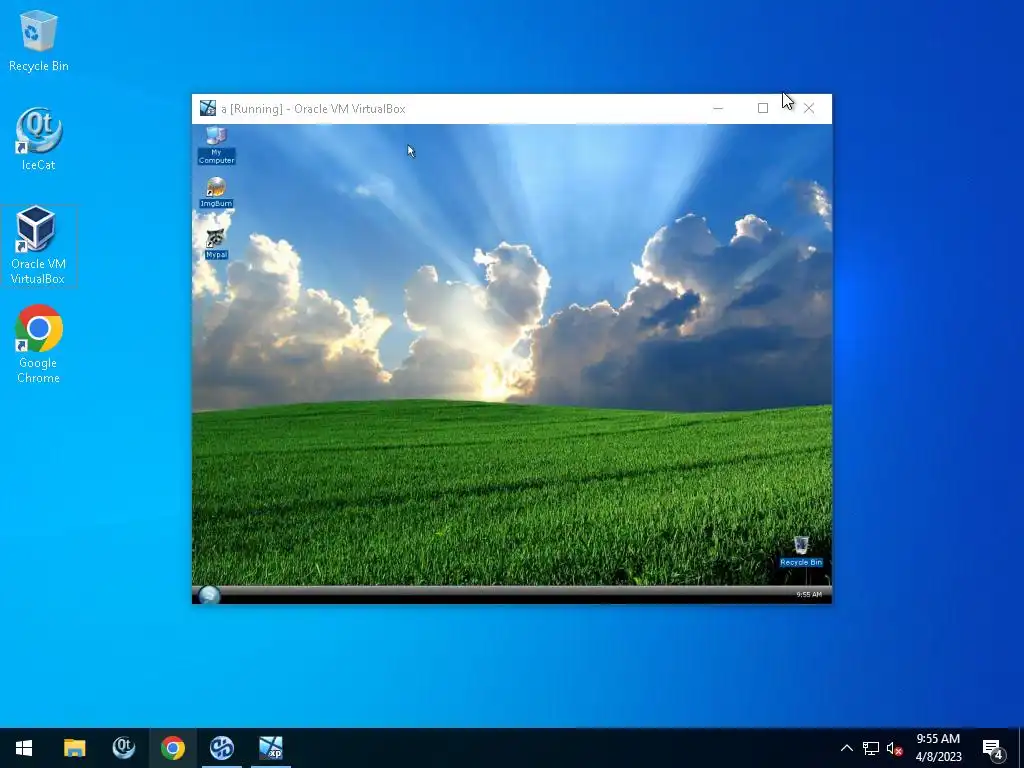Screen dimensions: 1024x768
Task: Select My Computer icon inside the VM
Action: (216, 145)
